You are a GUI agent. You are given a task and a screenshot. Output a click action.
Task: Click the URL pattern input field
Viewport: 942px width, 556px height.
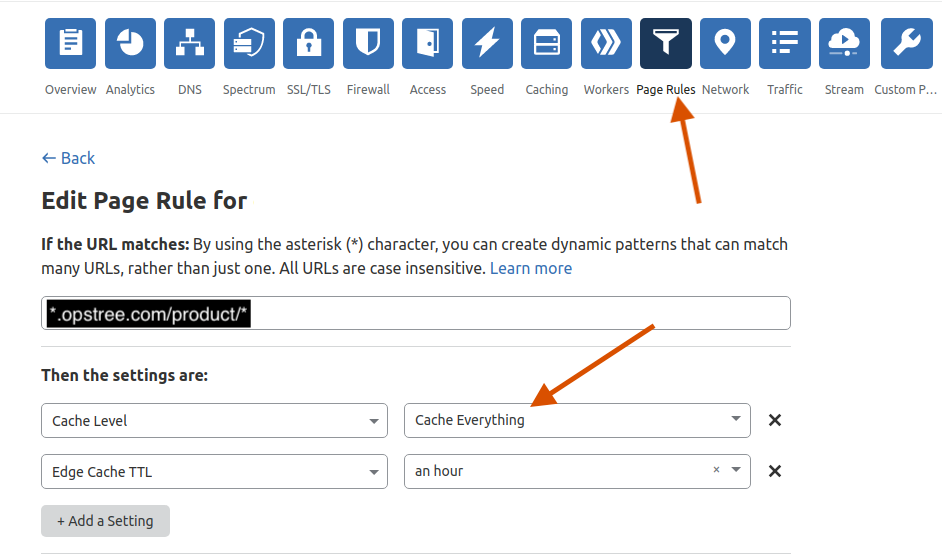point(500,314)
